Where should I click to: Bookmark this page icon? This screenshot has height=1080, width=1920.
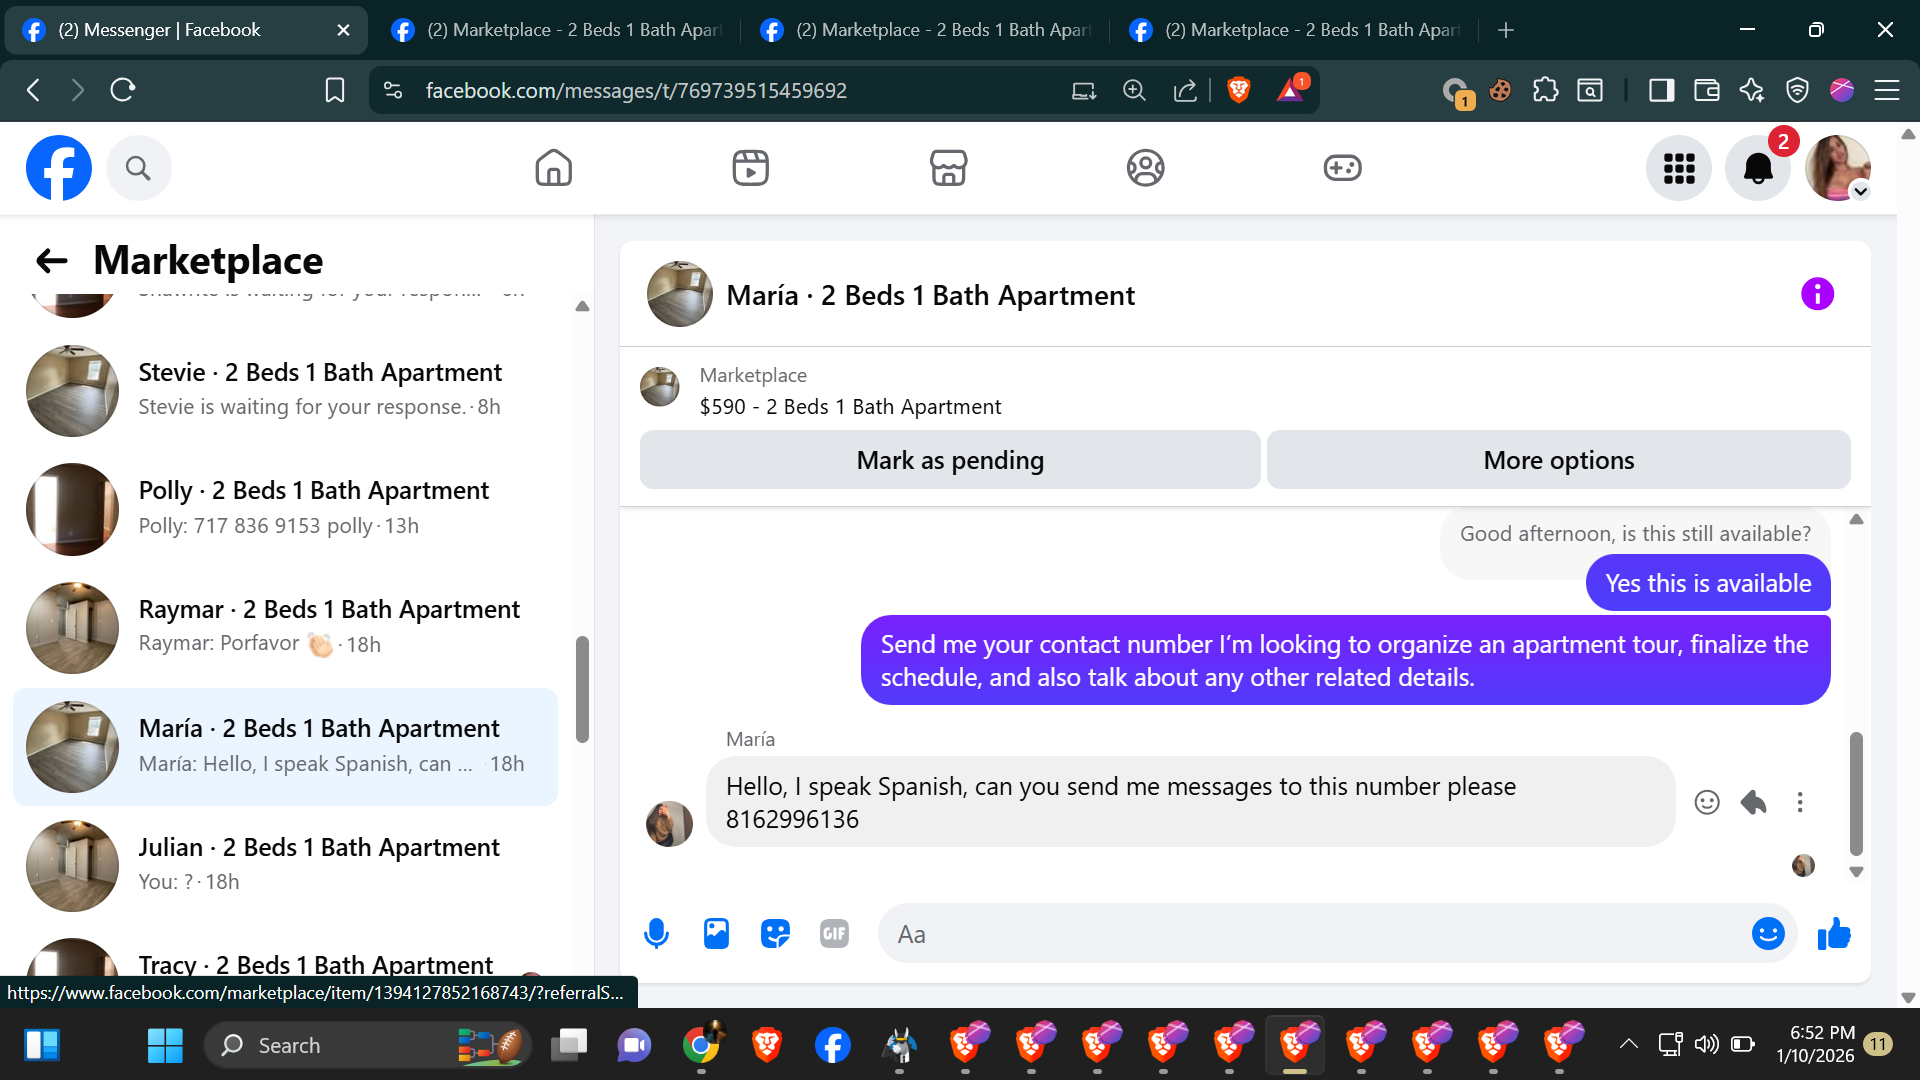335,90
